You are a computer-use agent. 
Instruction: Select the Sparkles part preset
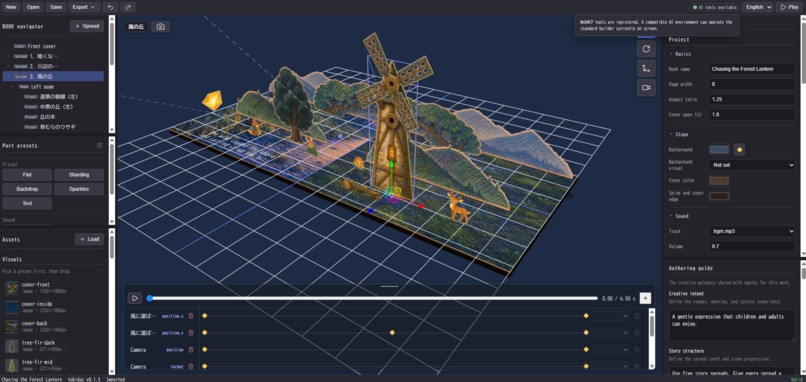[79, 189]
